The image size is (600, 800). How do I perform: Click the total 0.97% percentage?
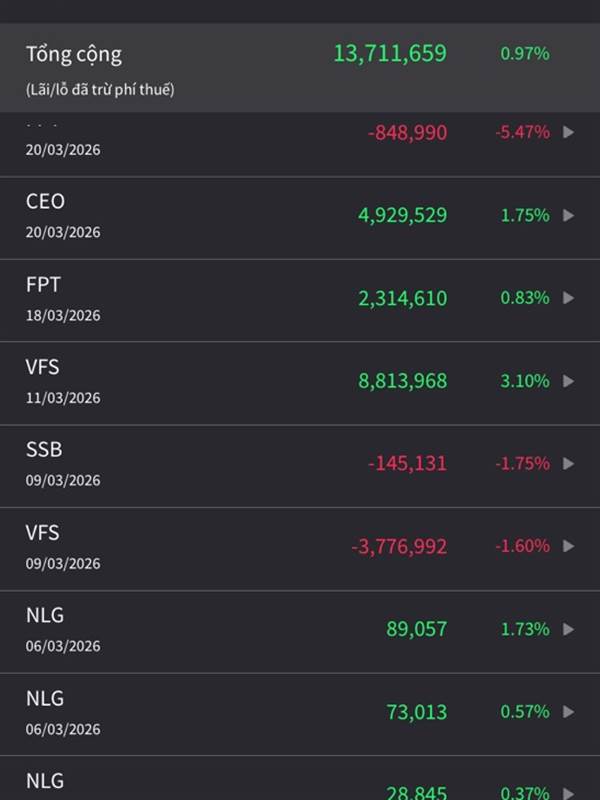pyautogui.click(x=525, y=54)
